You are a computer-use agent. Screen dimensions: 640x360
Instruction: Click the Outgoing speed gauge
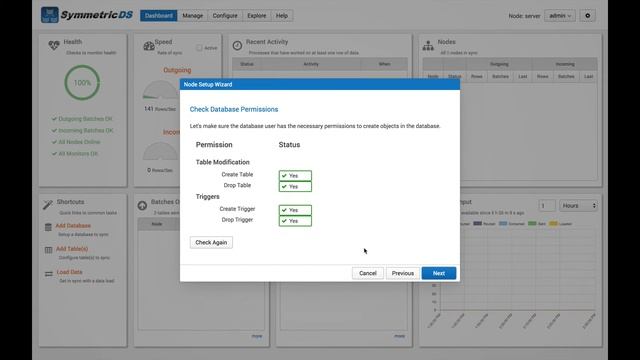[160, 90]
